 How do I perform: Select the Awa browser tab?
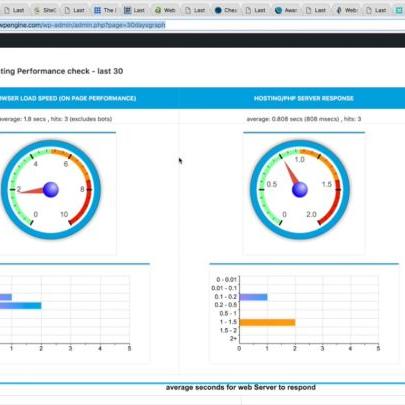pyautogui.click(x=286, y=10)
